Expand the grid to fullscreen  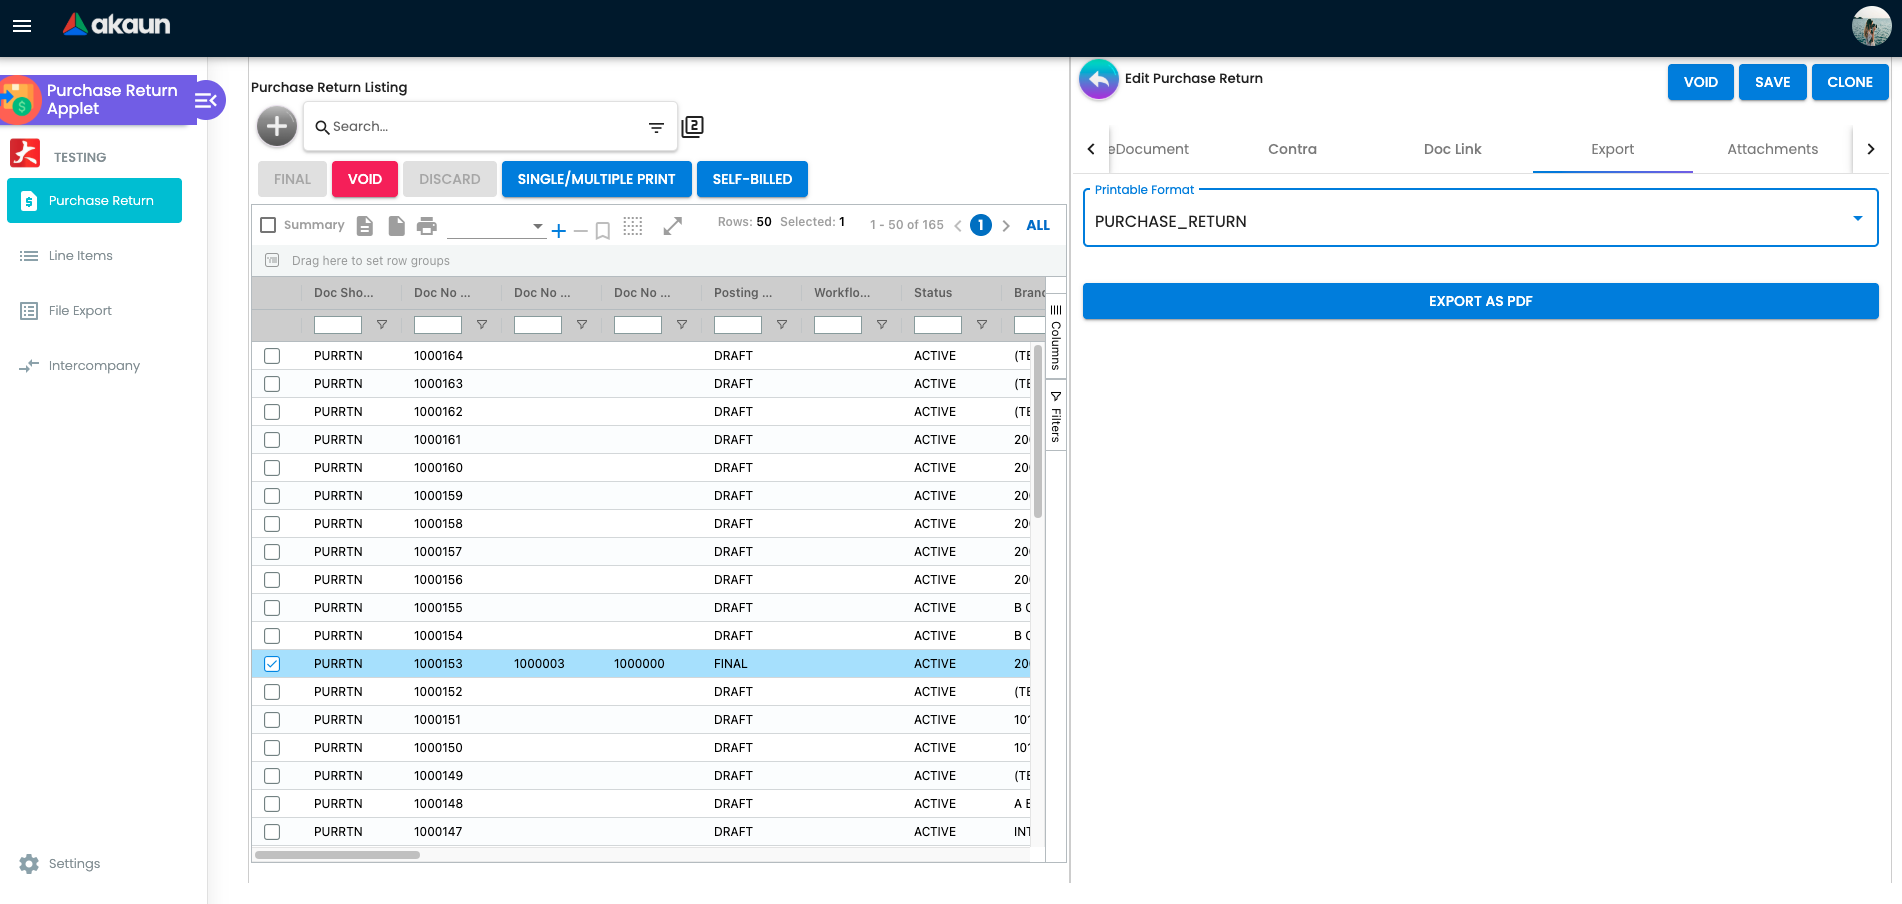coord(673,227)
